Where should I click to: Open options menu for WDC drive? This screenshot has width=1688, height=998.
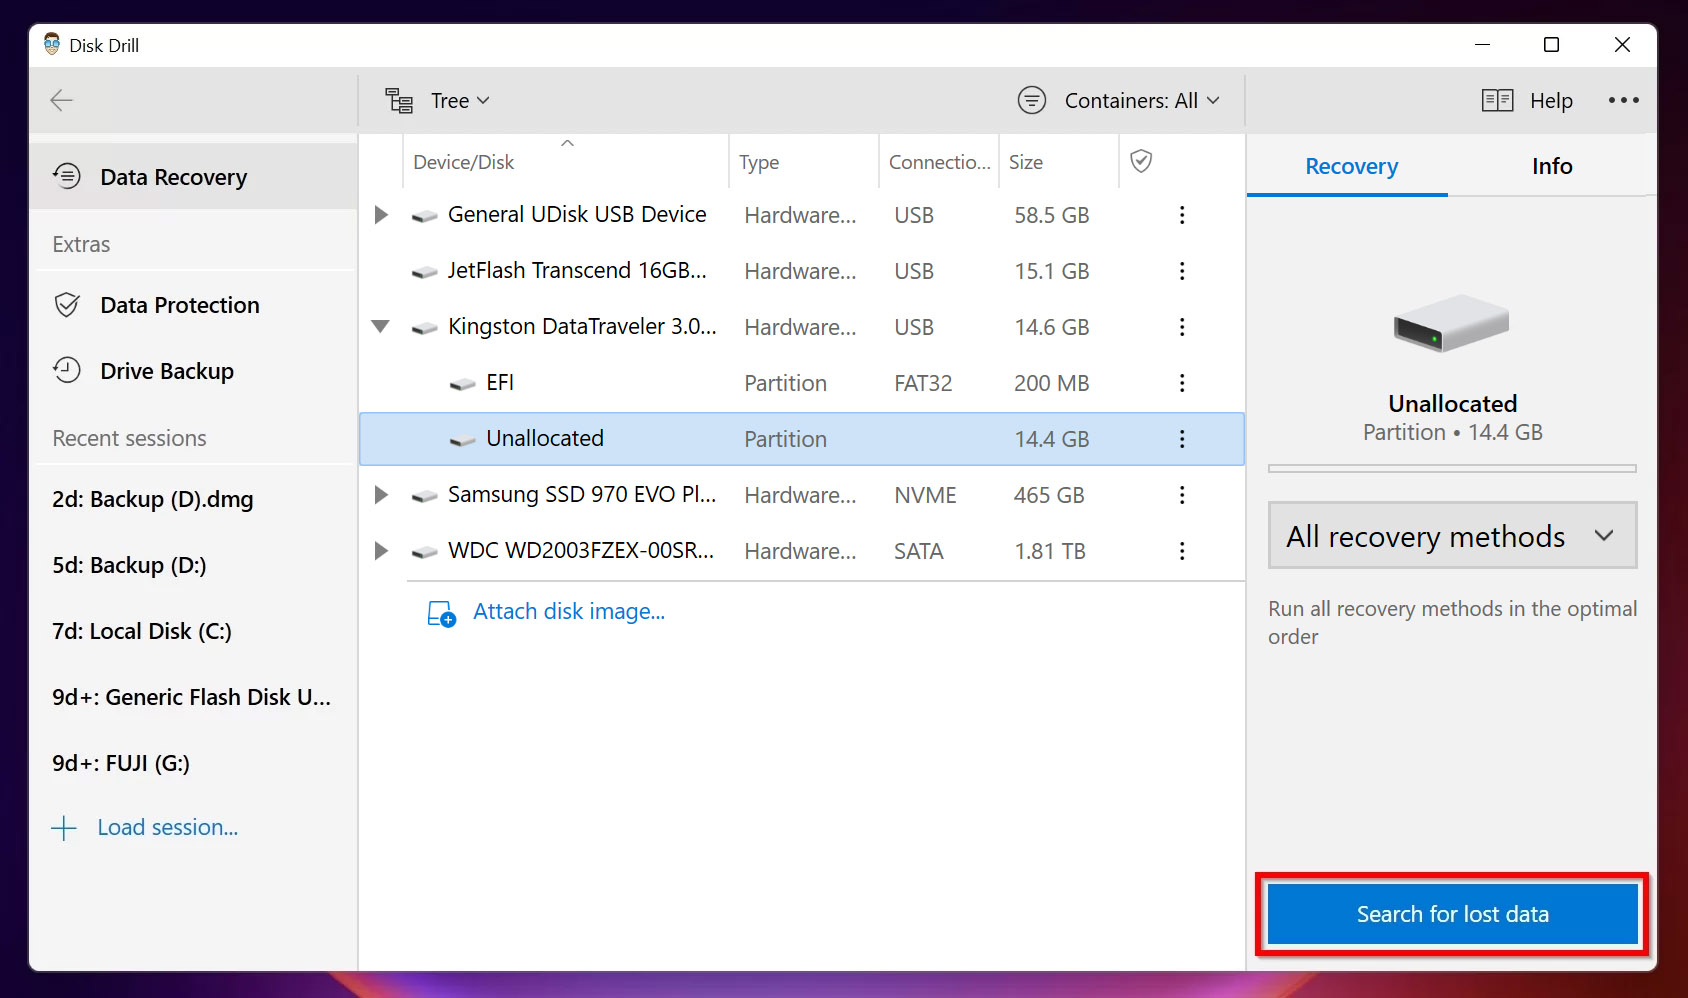tap(1182, 551)
